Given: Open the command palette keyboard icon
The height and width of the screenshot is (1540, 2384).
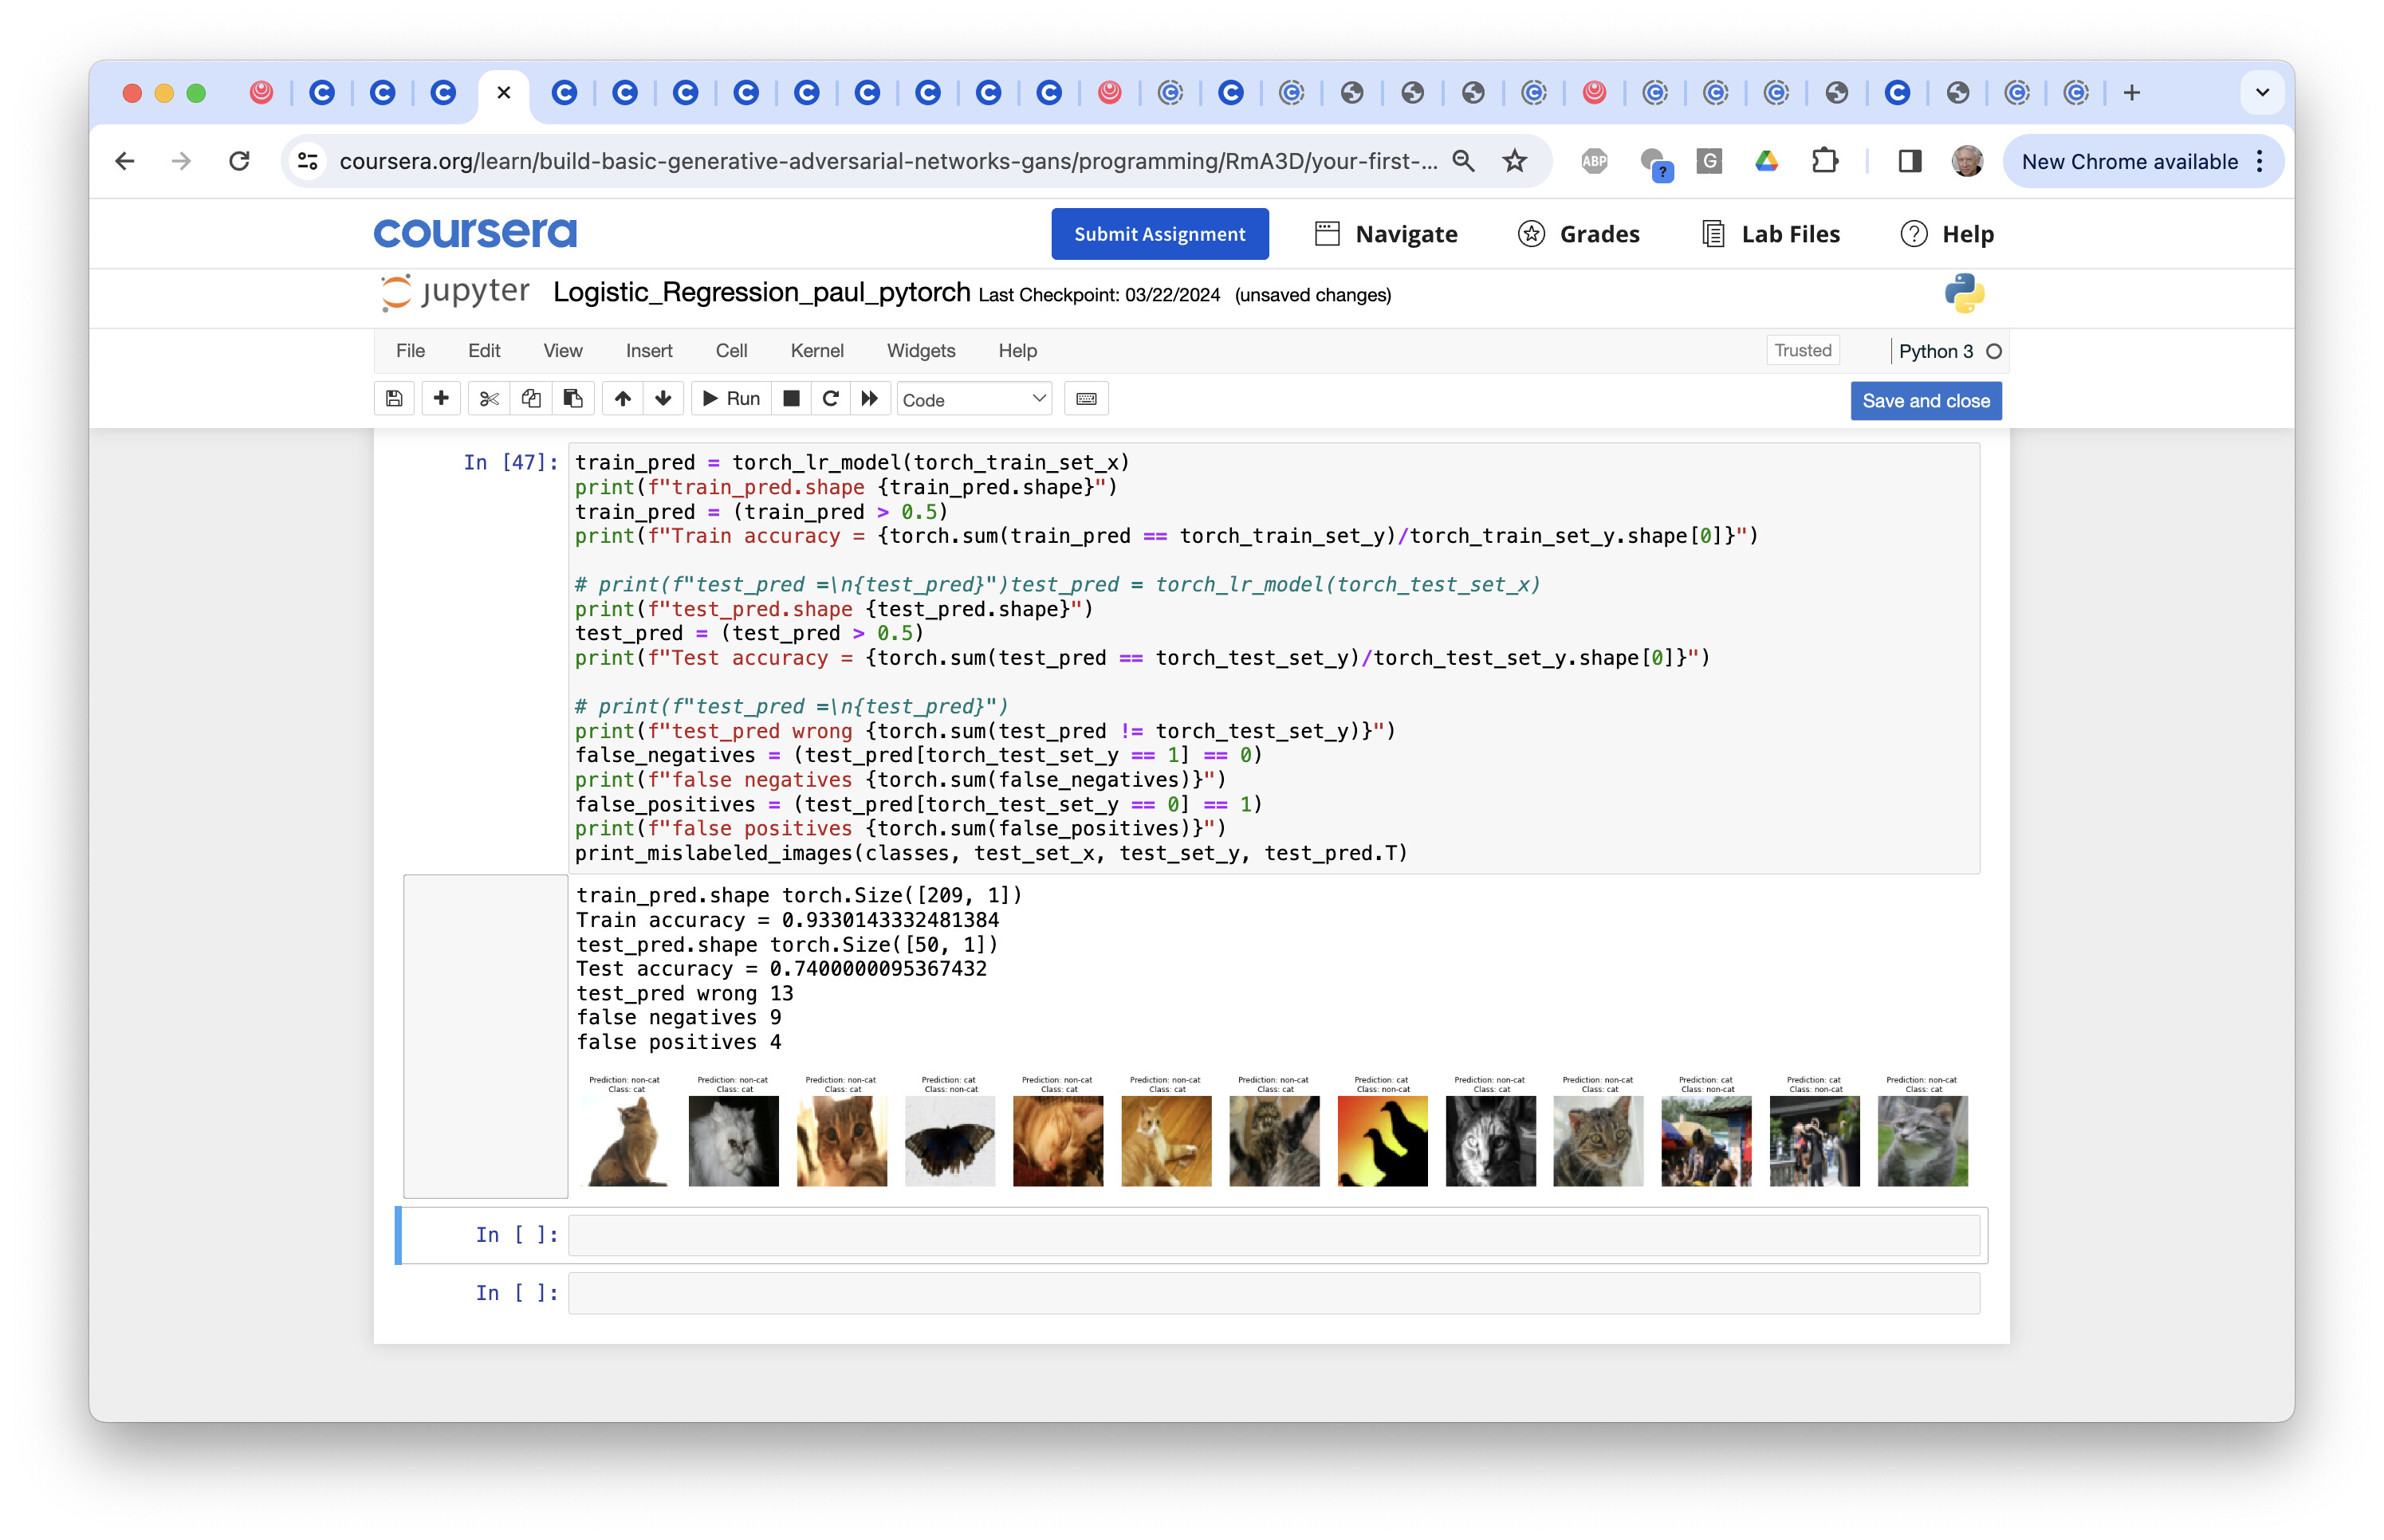Looking at the screenshot, I should (x=1086, y=399).
